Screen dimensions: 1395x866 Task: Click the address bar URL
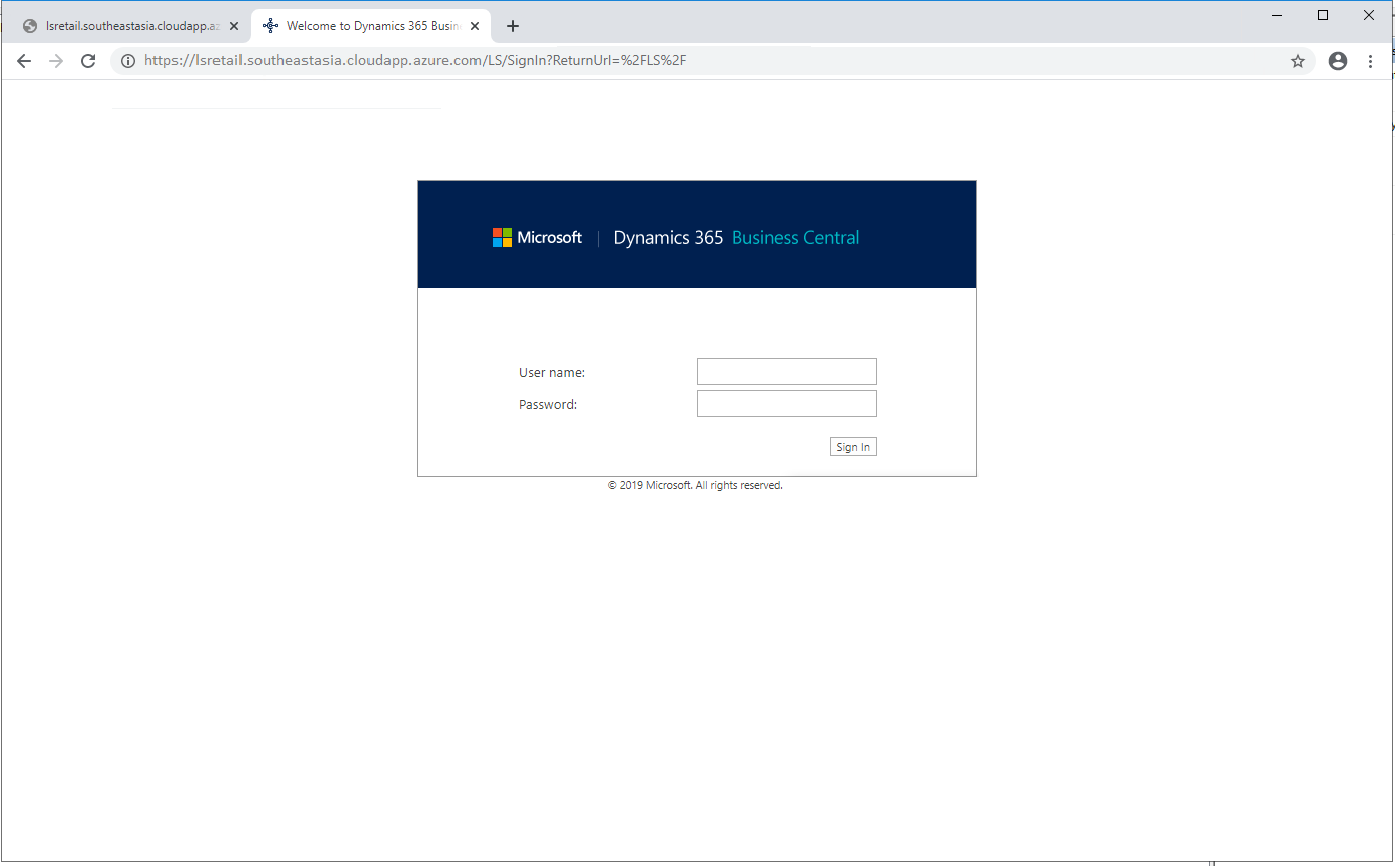tap(415, 61)
